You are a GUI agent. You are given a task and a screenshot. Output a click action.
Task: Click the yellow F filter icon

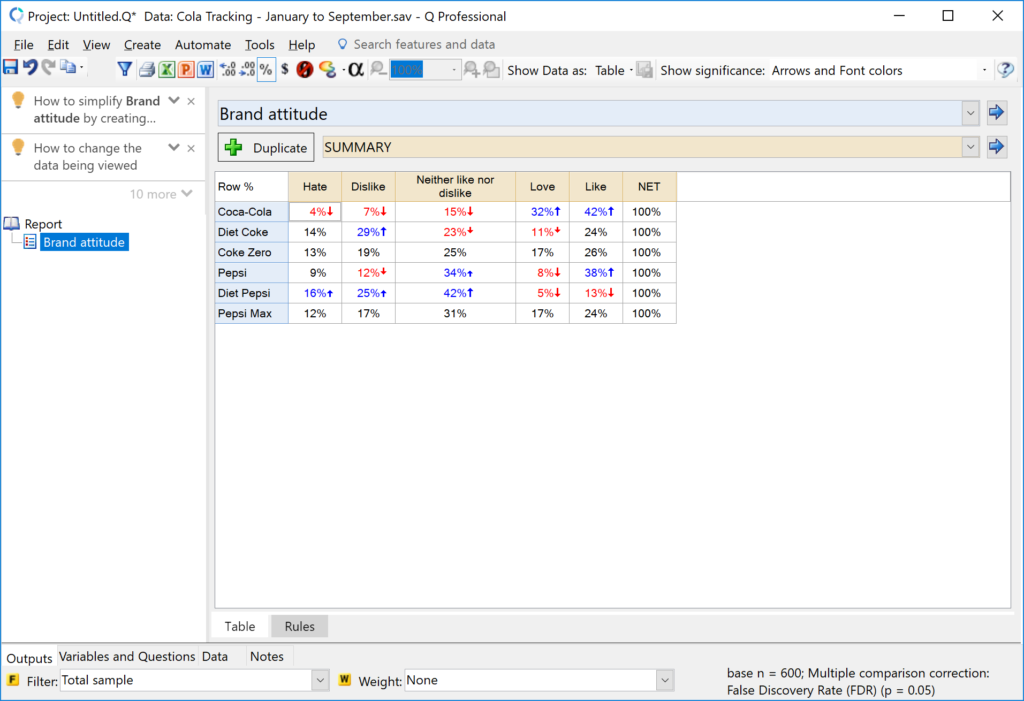(x=12, y=679)
